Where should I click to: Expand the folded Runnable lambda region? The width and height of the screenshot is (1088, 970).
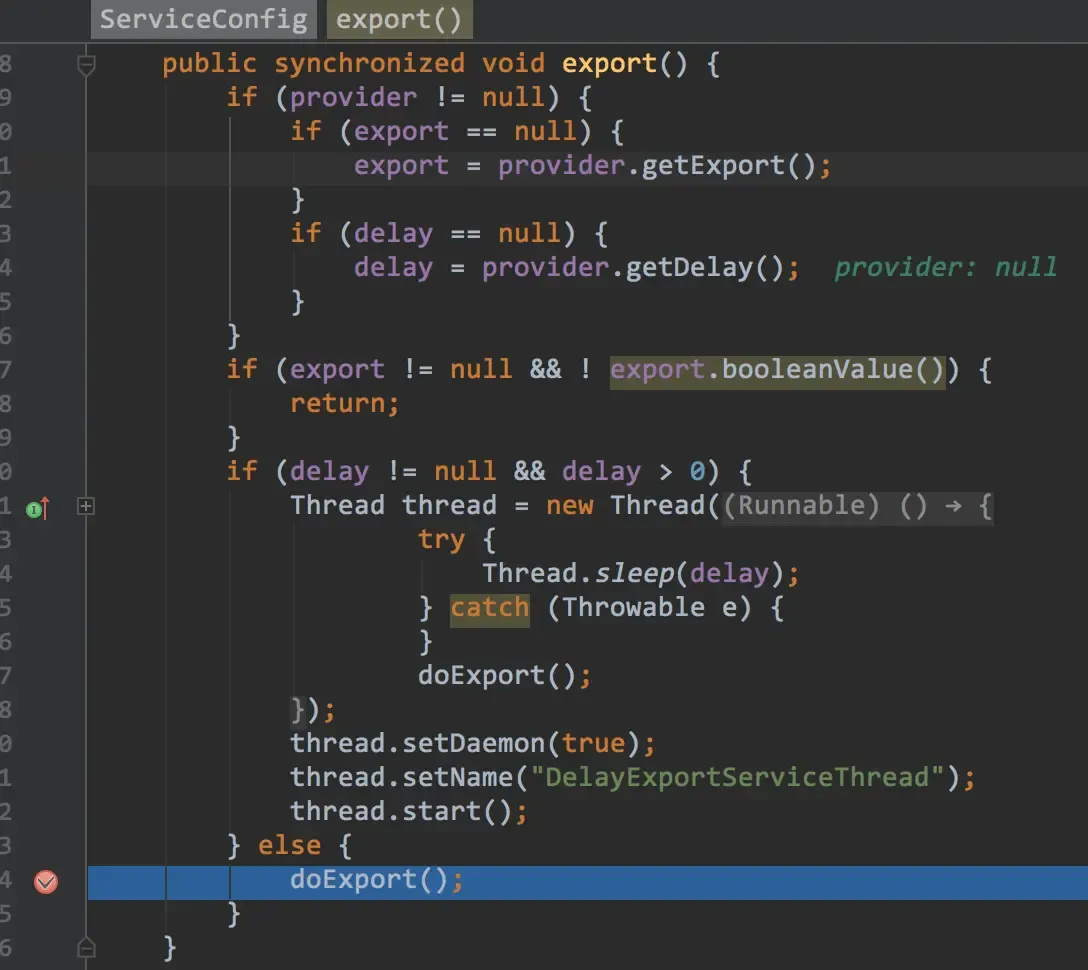[85, 507]
